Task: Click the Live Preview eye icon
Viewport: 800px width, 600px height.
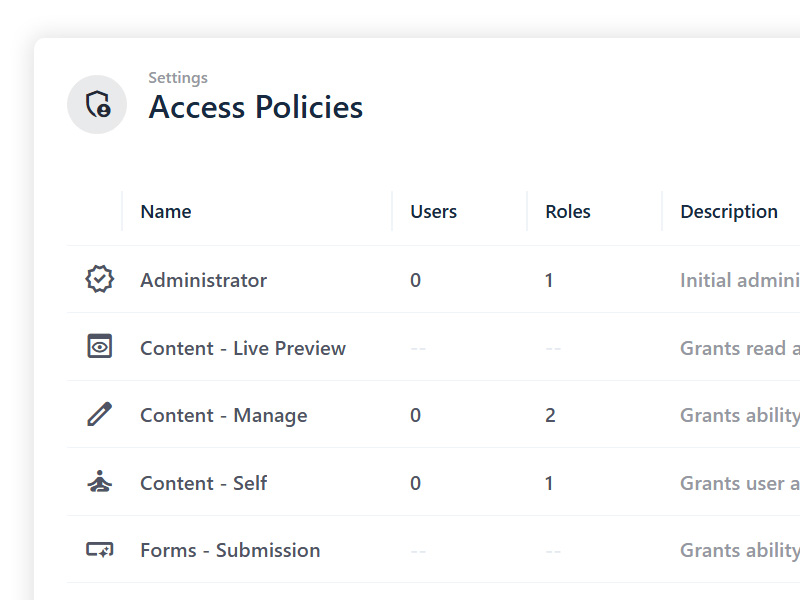Action: click(x=99, y=347)
